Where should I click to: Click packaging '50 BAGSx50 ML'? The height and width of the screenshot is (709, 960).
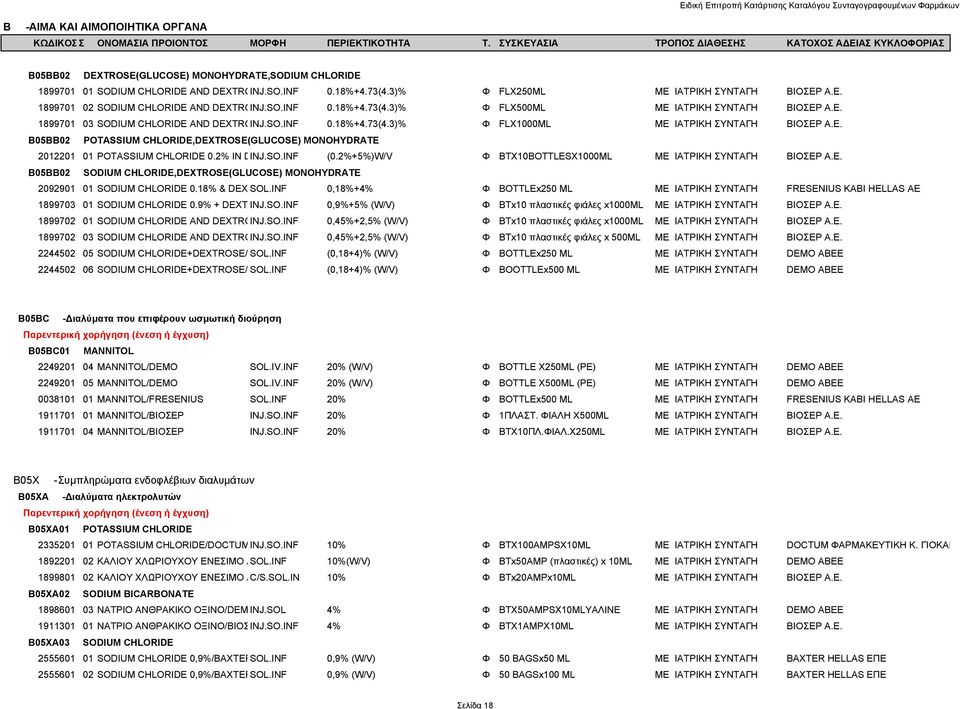point(534,659)
